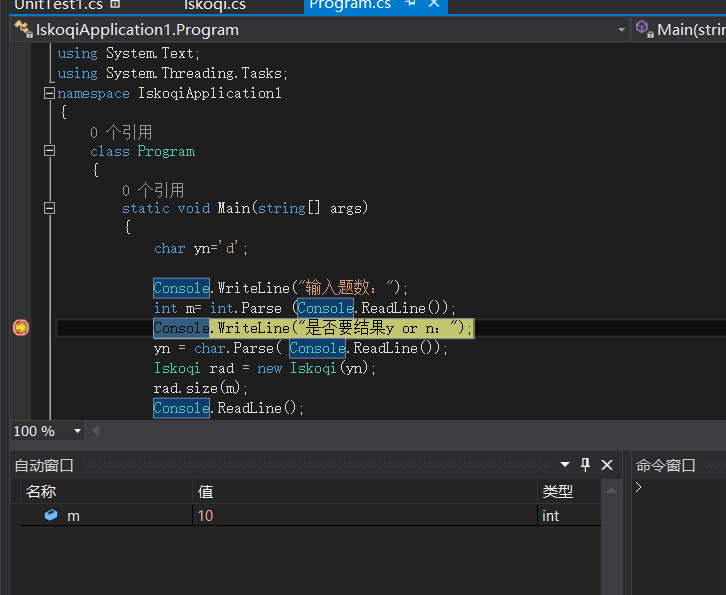Image resolution: width=726 pixels, height=595 pixels.
Task: Collapse the namespace IskoqiApplication1 block
Action: click(x=49, y=94)
